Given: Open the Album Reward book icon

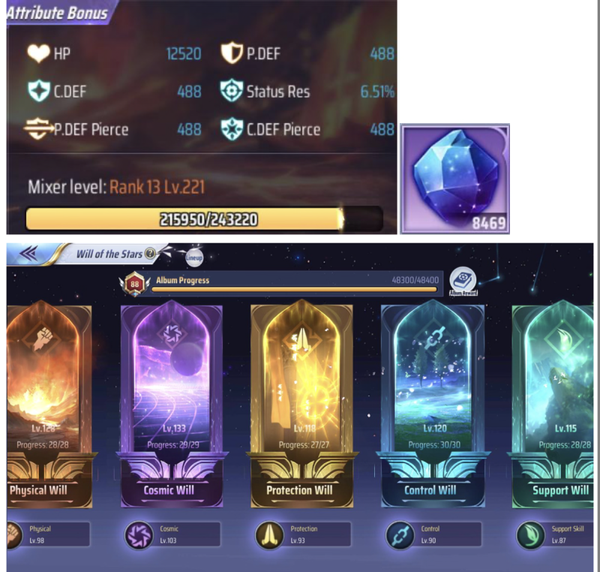Looking at the screenshot, I should tap(463, 281).
